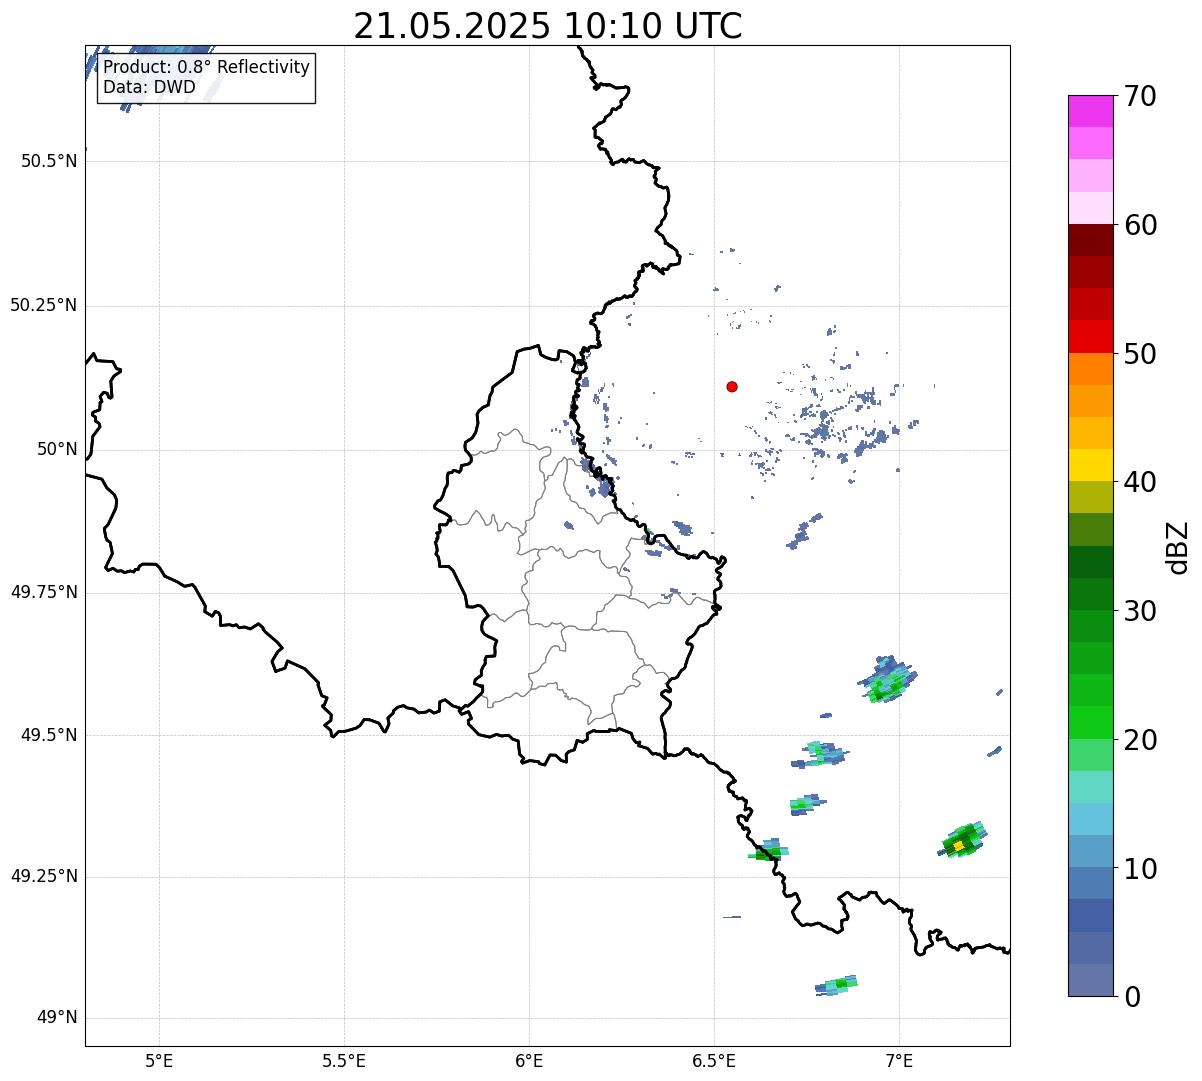The width and height of the screenshot is (1202, 1081).
Task: Click the 49.75°N latitude label
Action: (44, 592)
